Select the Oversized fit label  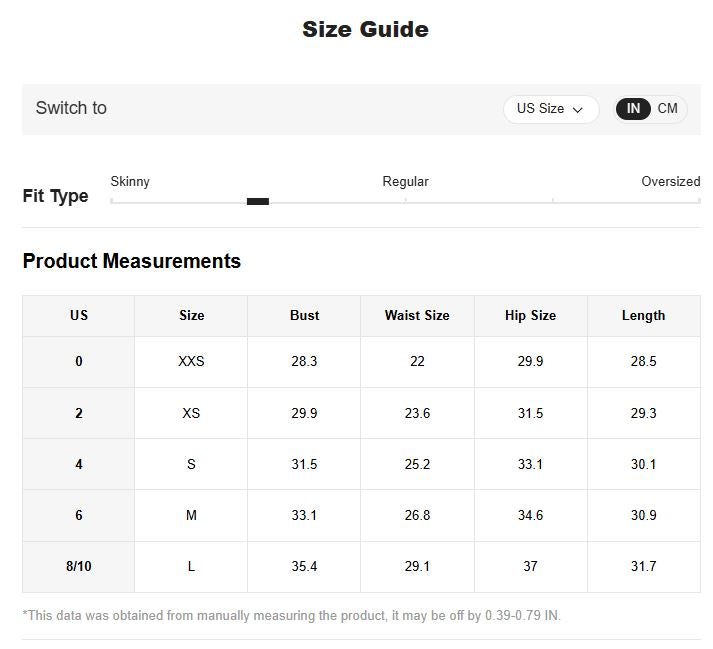click(x=670, y=181)
